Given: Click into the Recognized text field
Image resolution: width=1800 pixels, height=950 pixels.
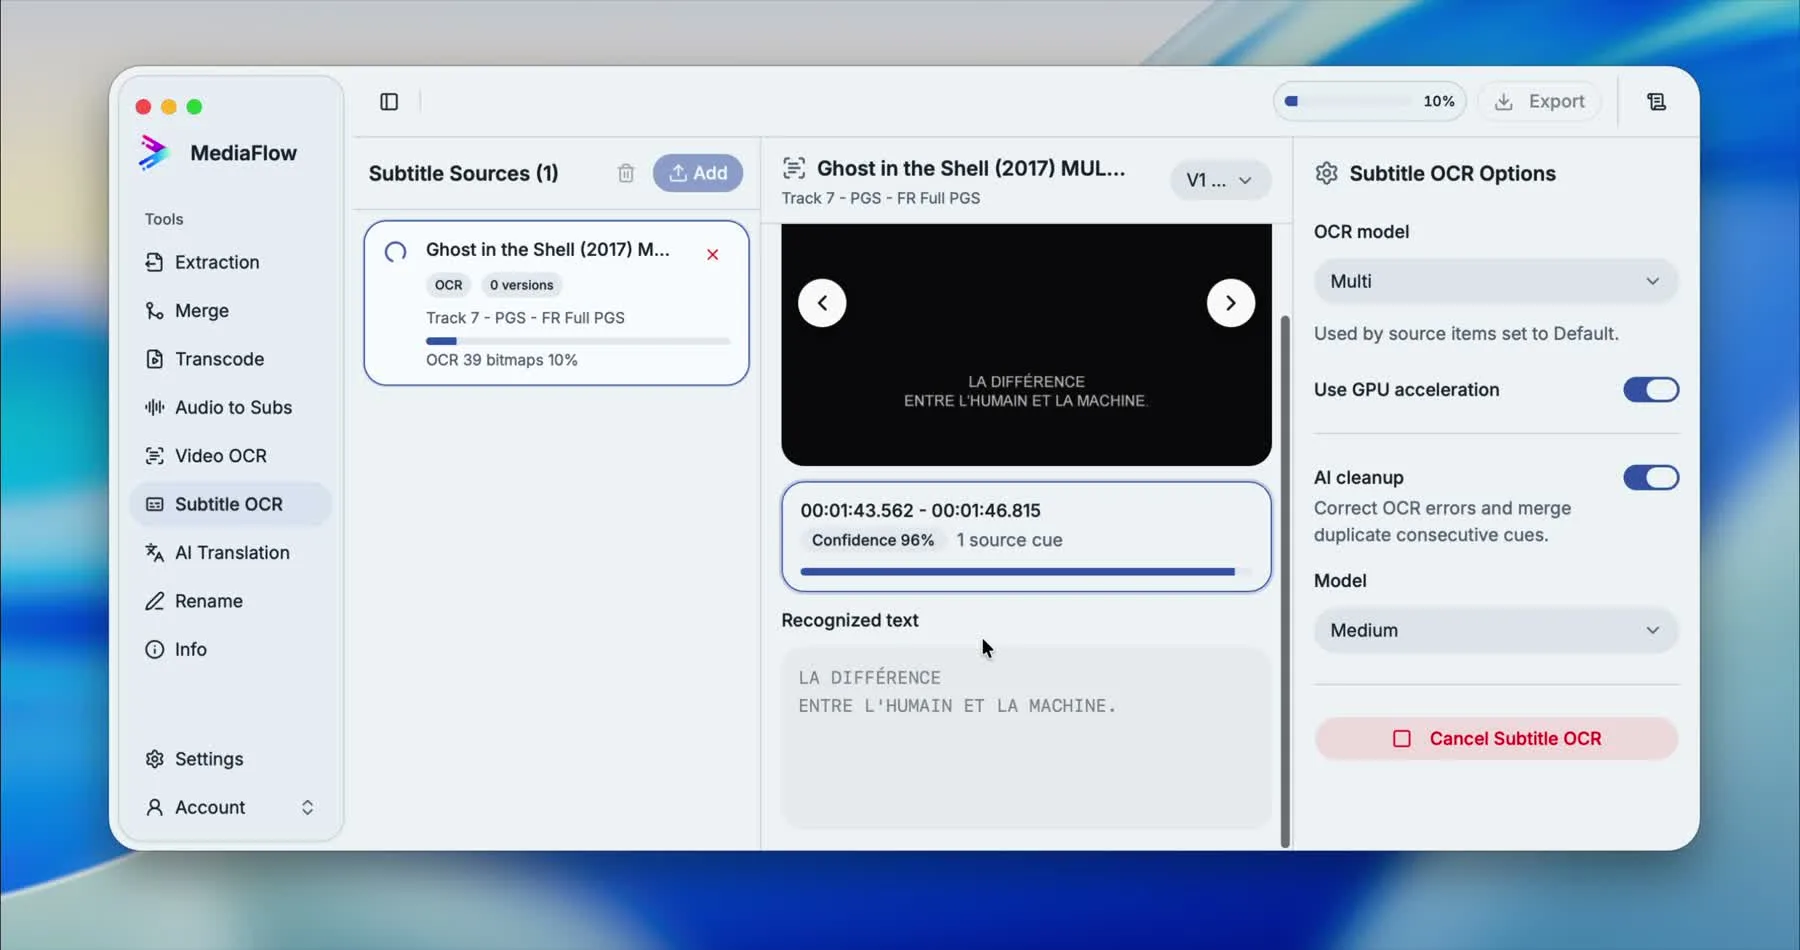Looking at the screenshot, I should pos(1026,739).
